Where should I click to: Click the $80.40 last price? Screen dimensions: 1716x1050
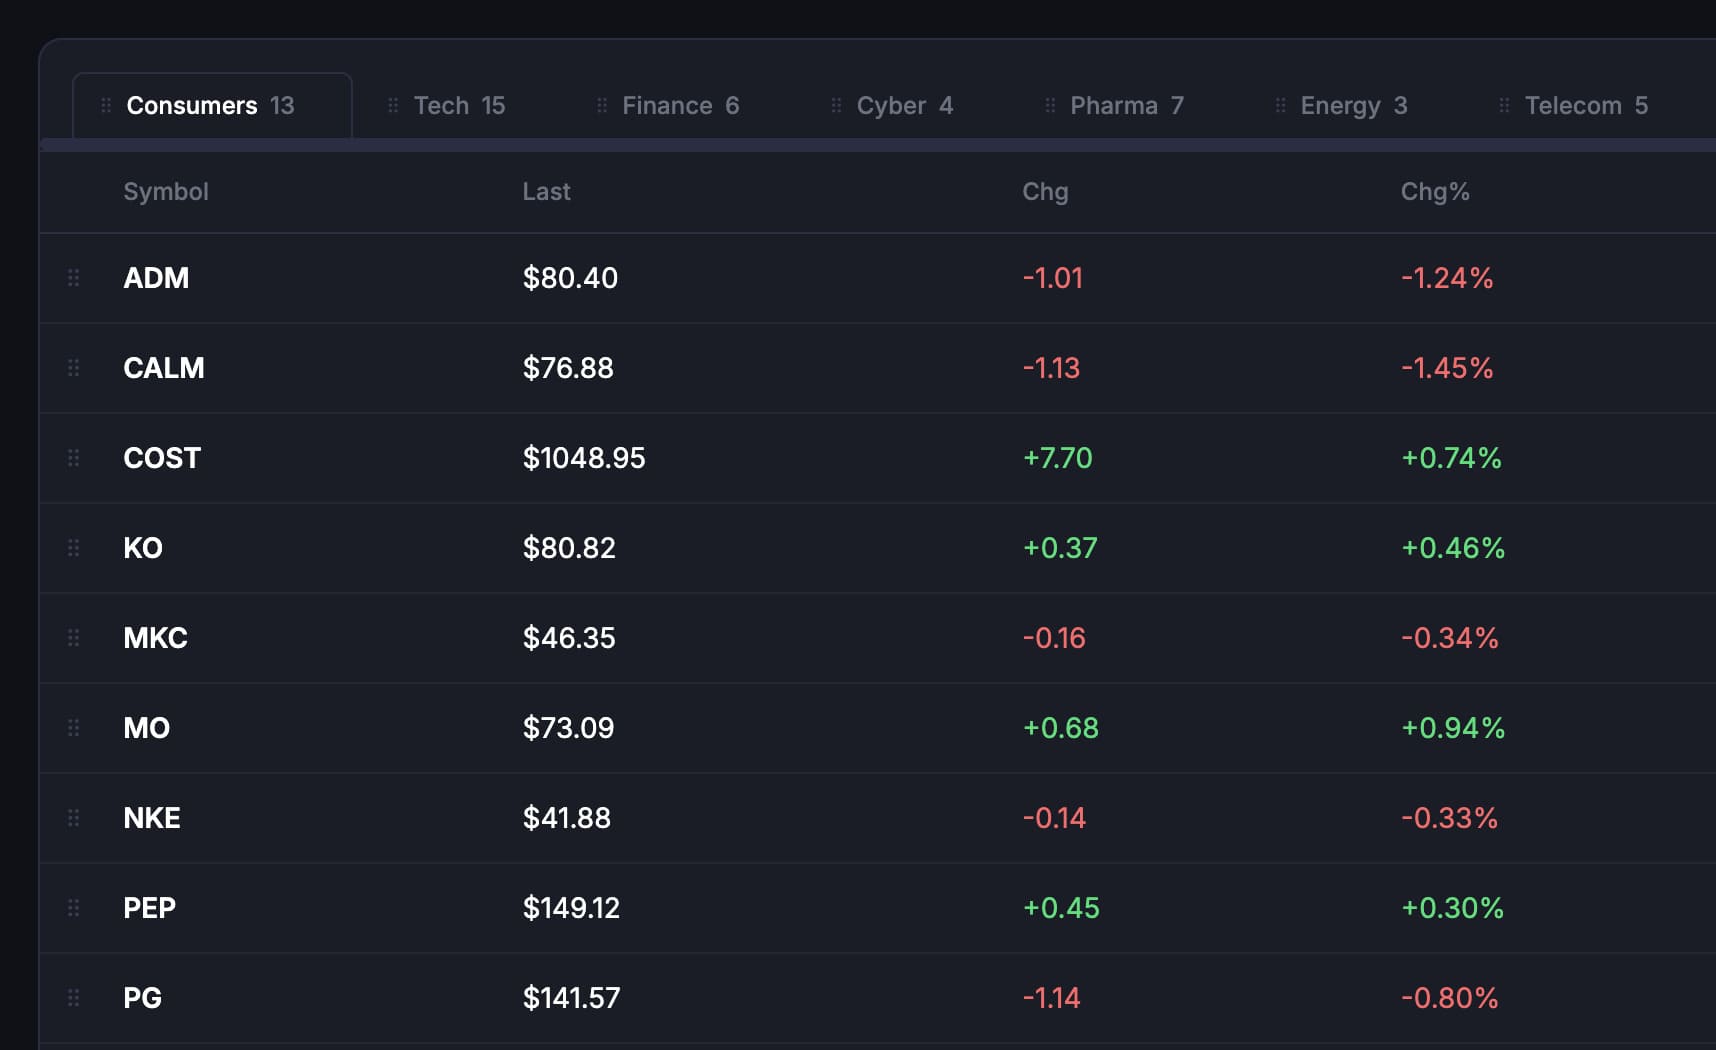coord(570,278)
